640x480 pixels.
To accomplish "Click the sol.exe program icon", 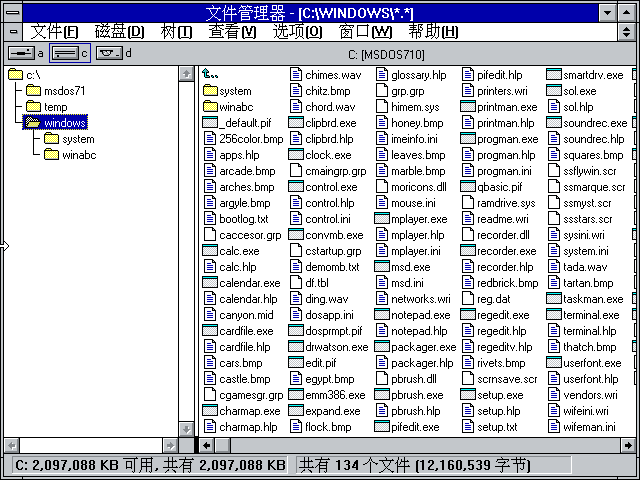I will pyautogui.click(x=554, y=91).
